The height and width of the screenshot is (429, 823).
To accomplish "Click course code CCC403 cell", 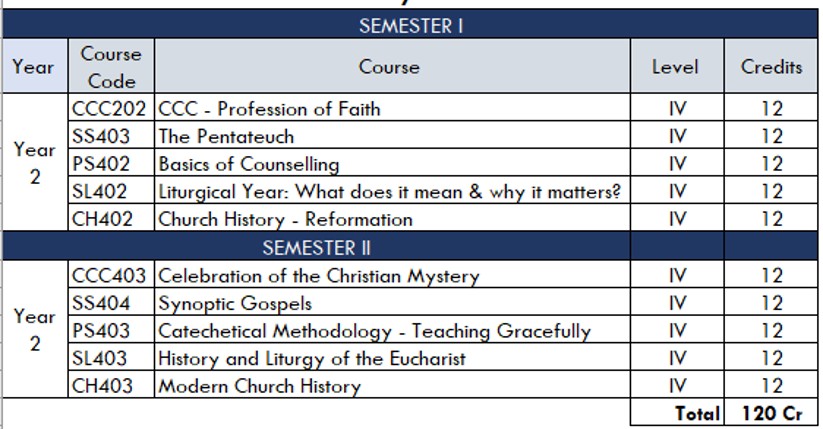I will 110,275.
